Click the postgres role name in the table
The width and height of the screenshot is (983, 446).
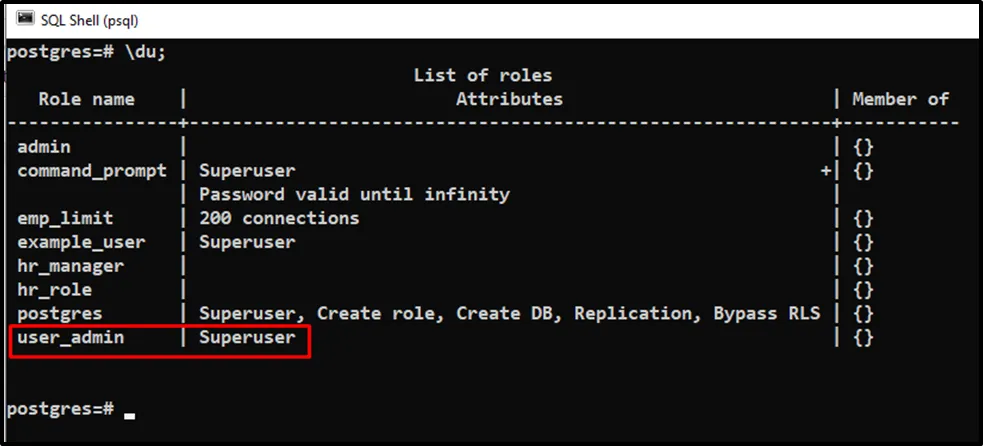60,314
